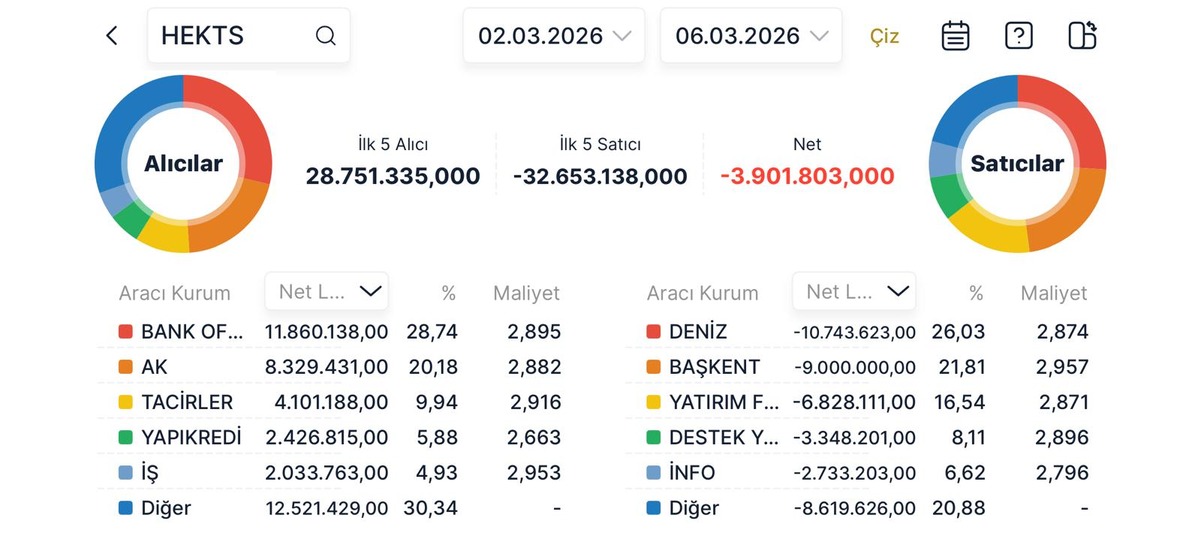Tap the layout switch icon
This screenshot has width=1200, height=554.
click(1082, 36)
